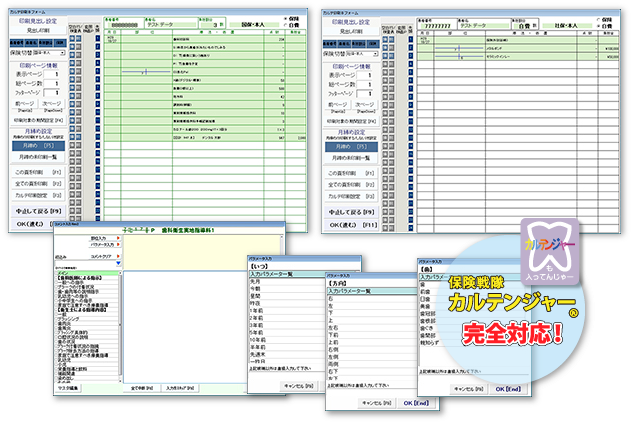The width and height of the screenshot is (632, 423).
Task: Select 自費 radio in right print window
Action: point(599,26)
